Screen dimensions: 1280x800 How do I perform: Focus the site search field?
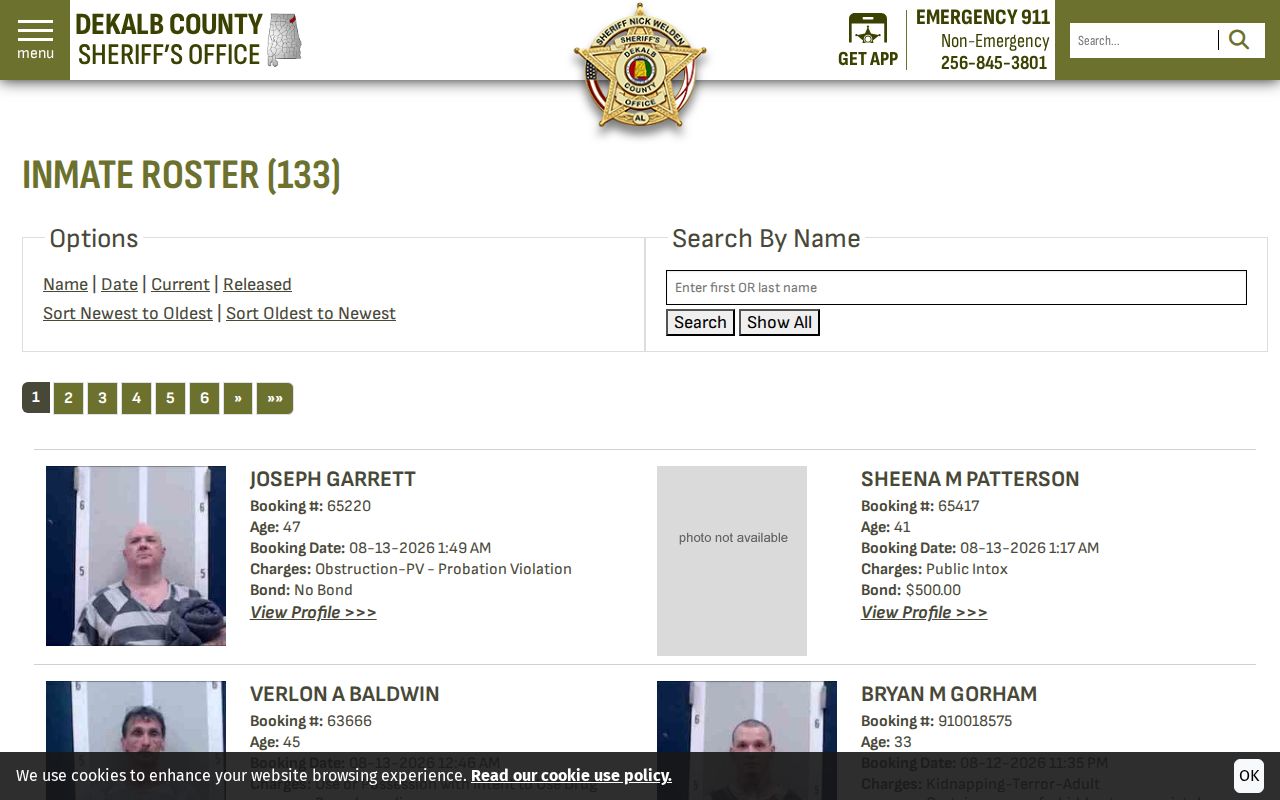coord(1144,40)
